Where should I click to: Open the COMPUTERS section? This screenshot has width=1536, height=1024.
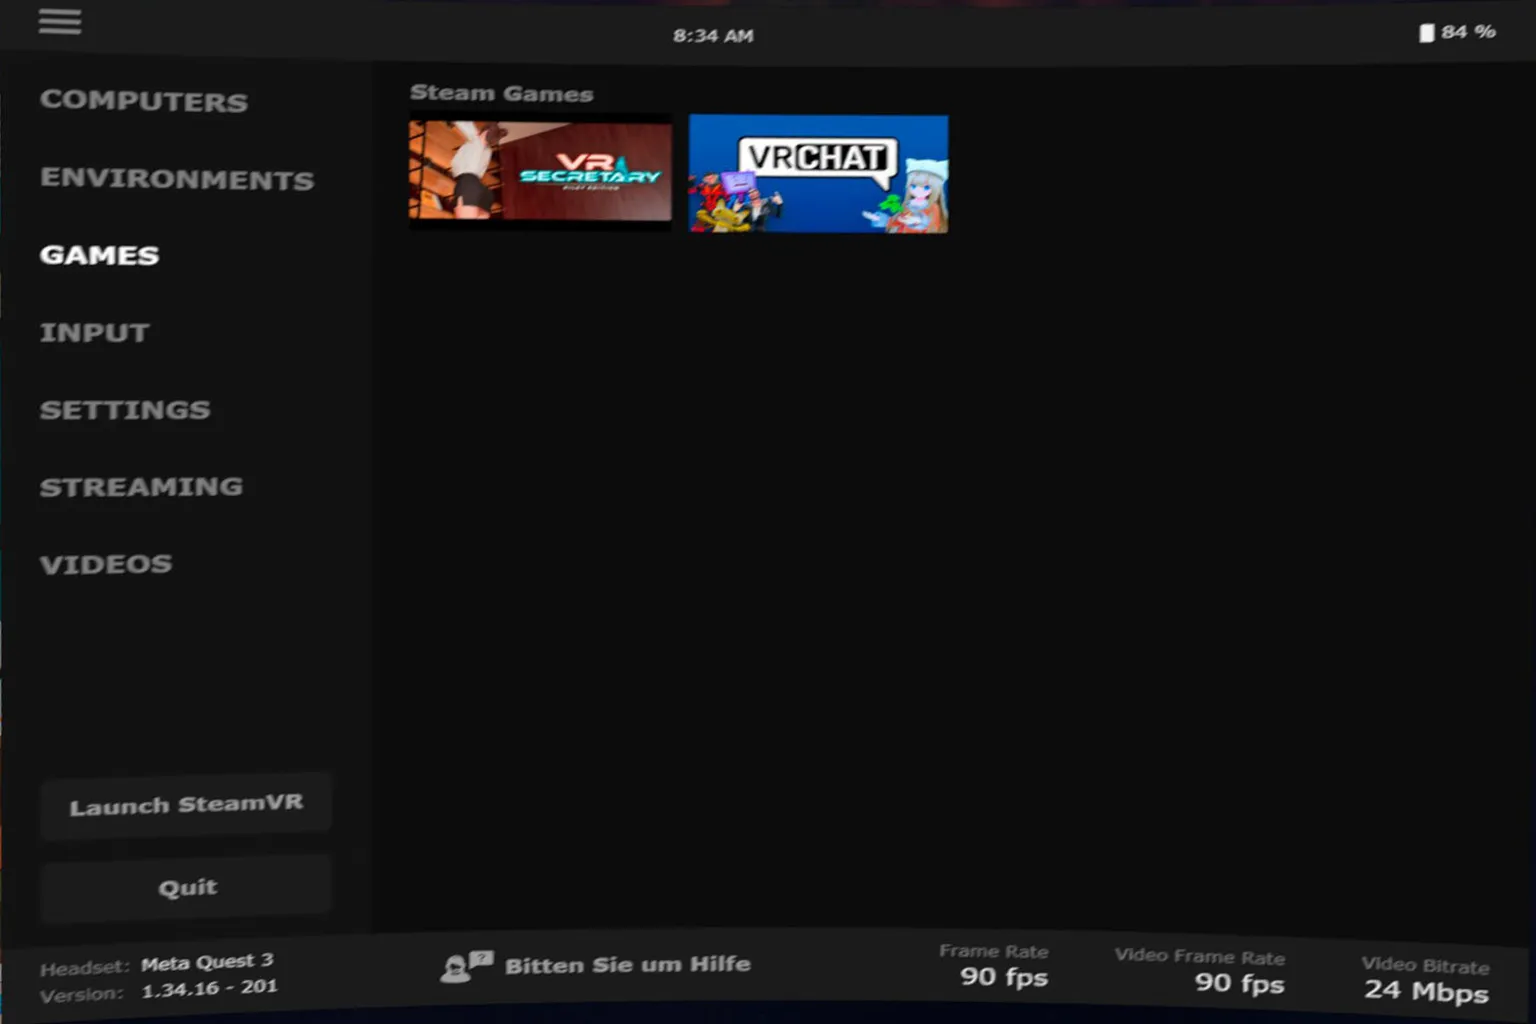tap(143, 101)
